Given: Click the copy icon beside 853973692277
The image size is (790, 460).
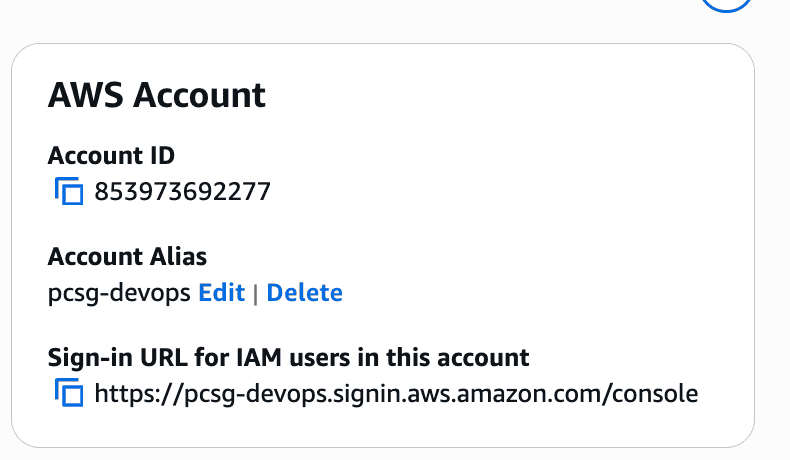Looking at the screenshot, I should (68, 191).
